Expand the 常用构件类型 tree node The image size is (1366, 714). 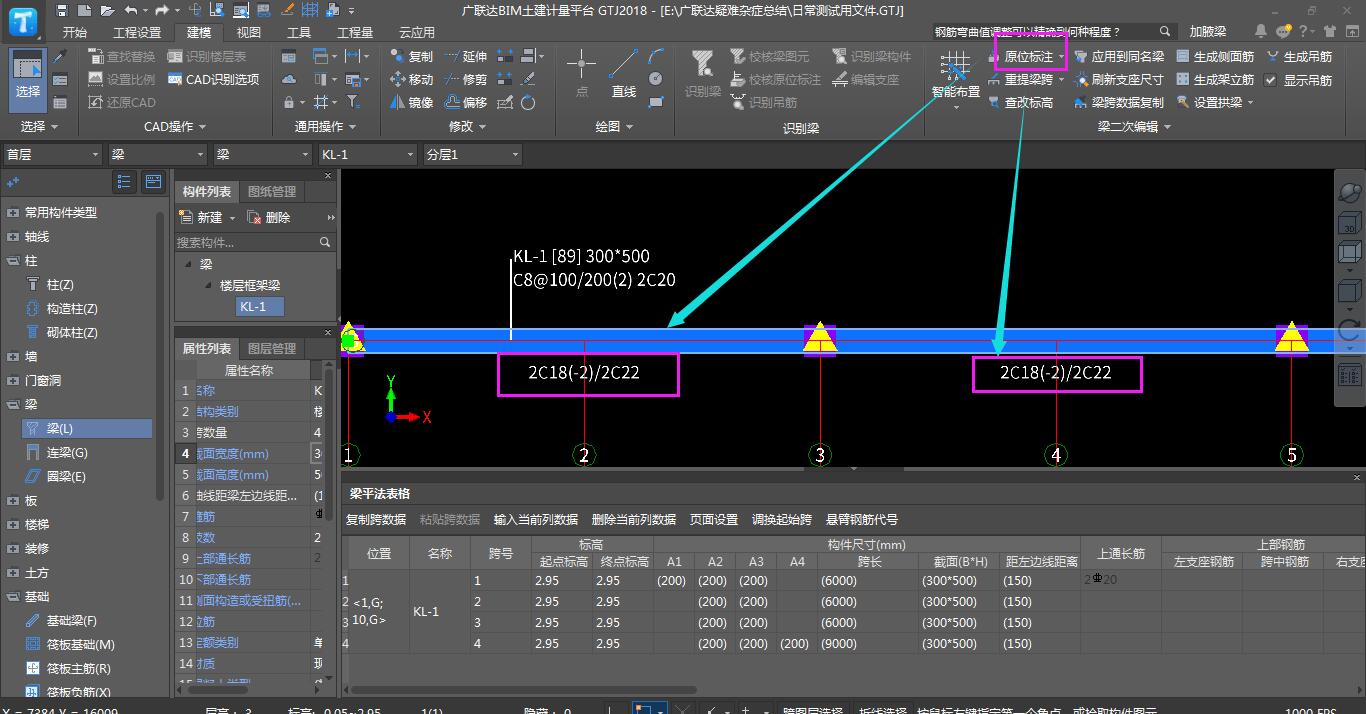[x=12, y=213]
